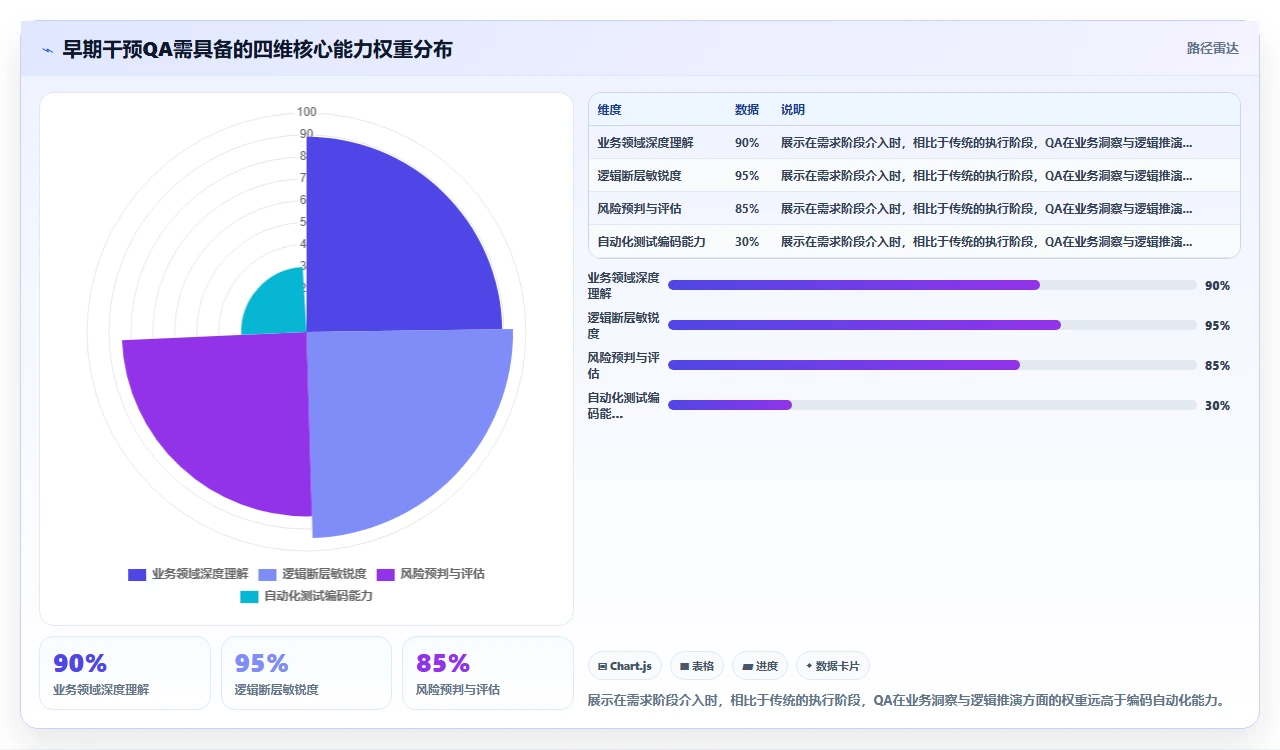Image resolution: width=1280 pixels, height=750 pixels.
Task: Click the purple 风险预判与评估 chart sector
Action: click(x=230, y=415)
